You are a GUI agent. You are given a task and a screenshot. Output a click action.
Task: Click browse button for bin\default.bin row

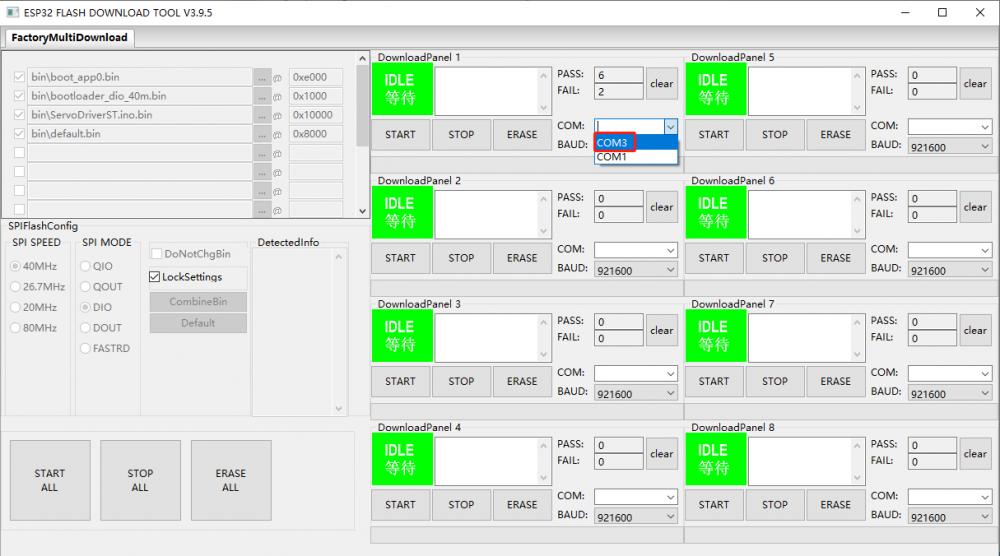point(262,134)
